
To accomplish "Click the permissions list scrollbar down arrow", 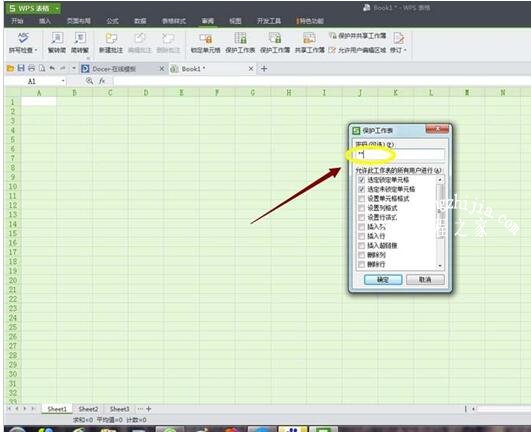I will [440, 266].
